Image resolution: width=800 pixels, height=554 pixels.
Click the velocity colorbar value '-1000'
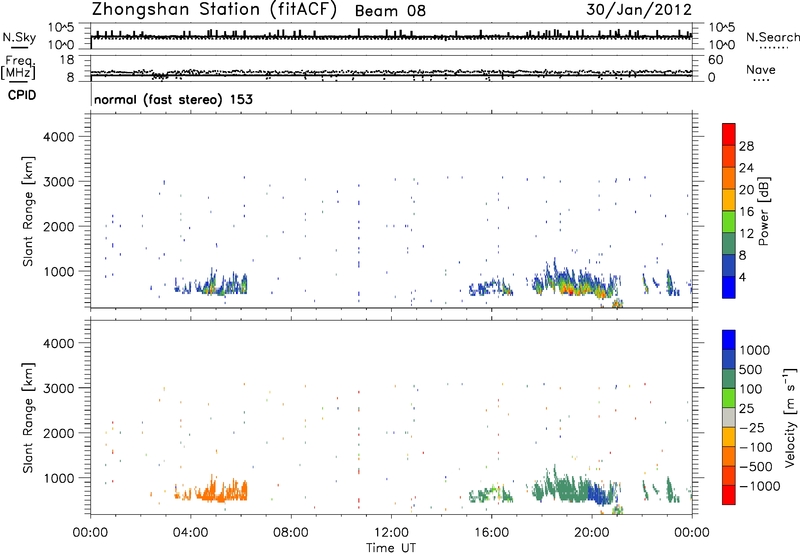click(x=760, y=486)
